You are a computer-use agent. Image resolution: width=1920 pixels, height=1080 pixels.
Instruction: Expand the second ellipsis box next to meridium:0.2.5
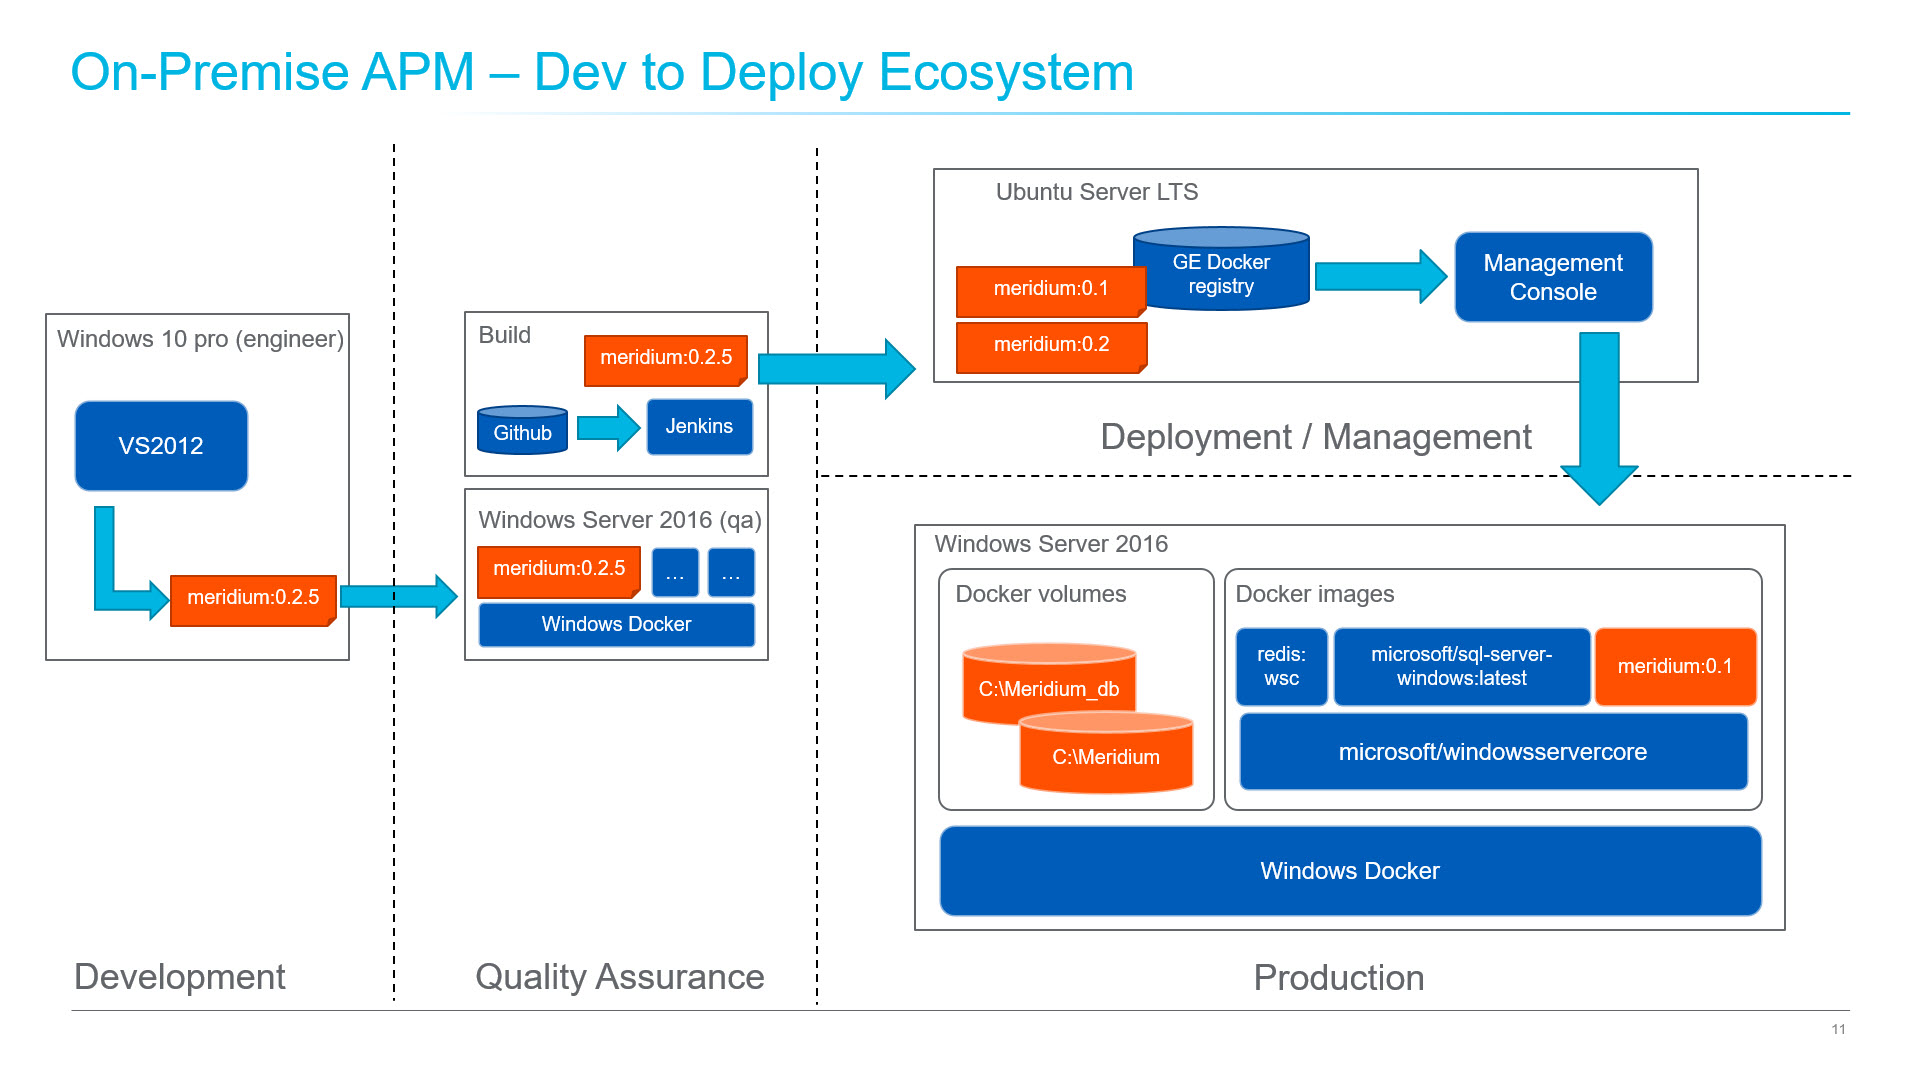point(731,572)
